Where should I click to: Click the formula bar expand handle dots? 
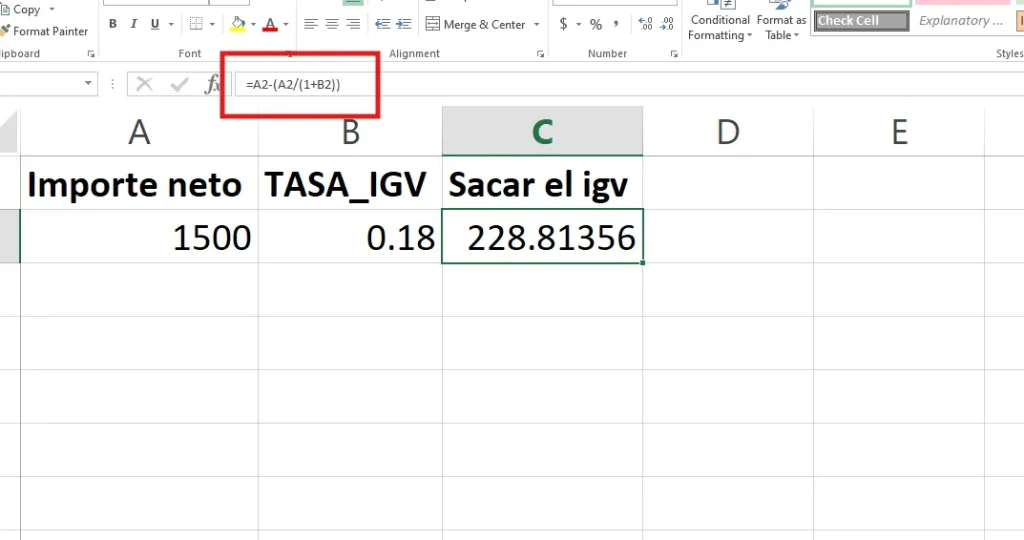click(x=112, y=84)
